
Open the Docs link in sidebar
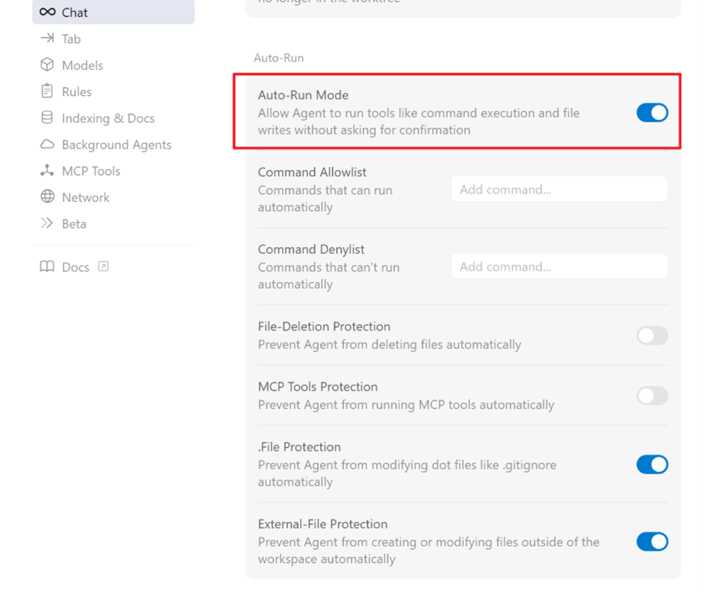coord(75,267)
